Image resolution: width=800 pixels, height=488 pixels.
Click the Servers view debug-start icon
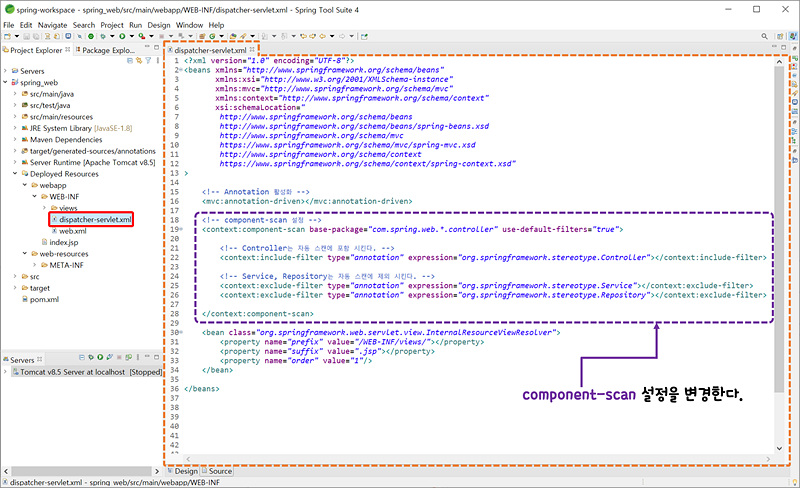[91, 357]
